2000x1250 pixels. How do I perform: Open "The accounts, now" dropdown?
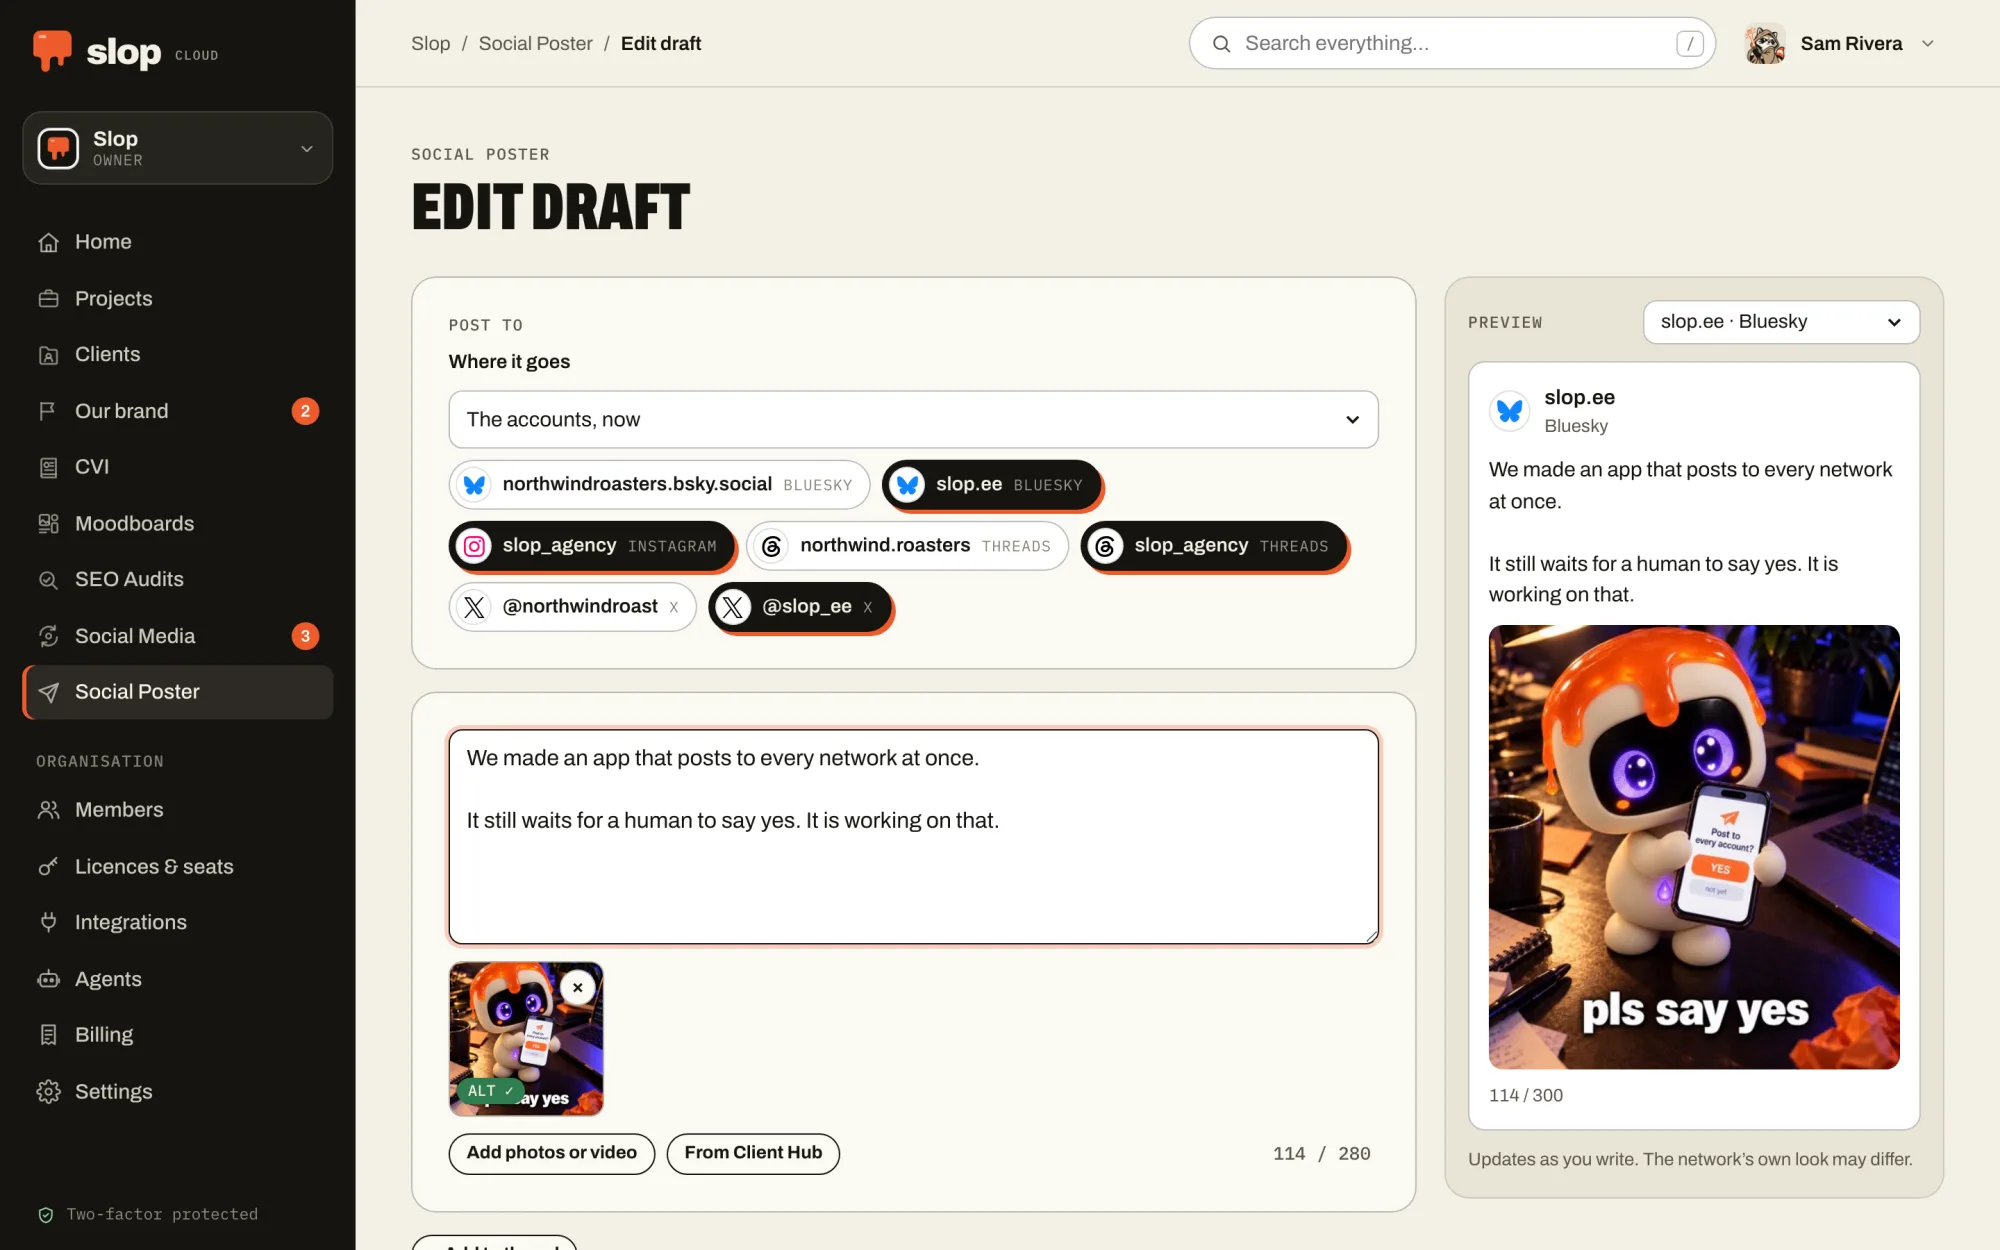coord(913,420)
